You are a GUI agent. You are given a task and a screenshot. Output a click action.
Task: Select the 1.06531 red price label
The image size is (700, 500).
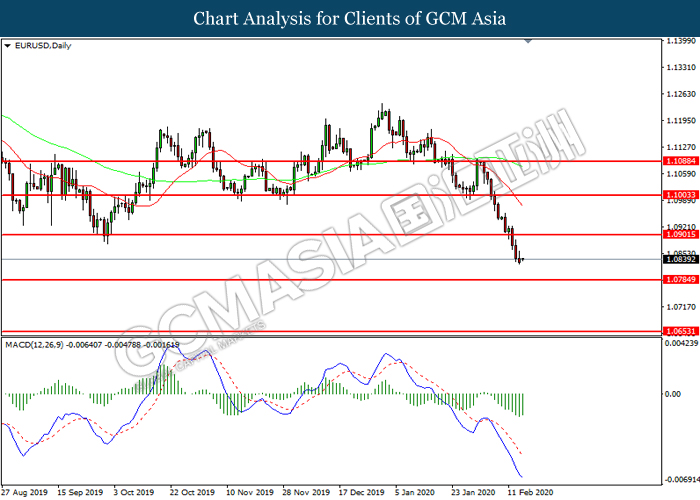point(680,331)
